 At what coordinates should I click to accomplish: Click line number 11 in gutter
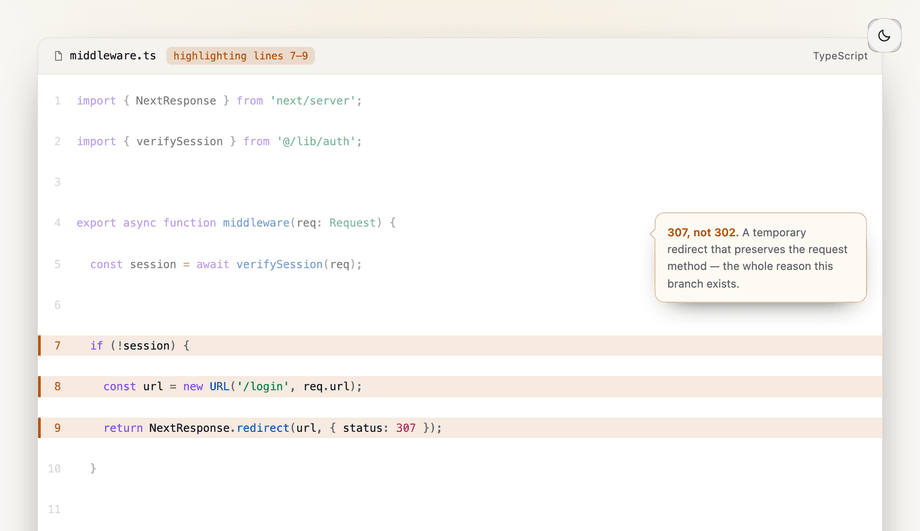tap(55, 509)
